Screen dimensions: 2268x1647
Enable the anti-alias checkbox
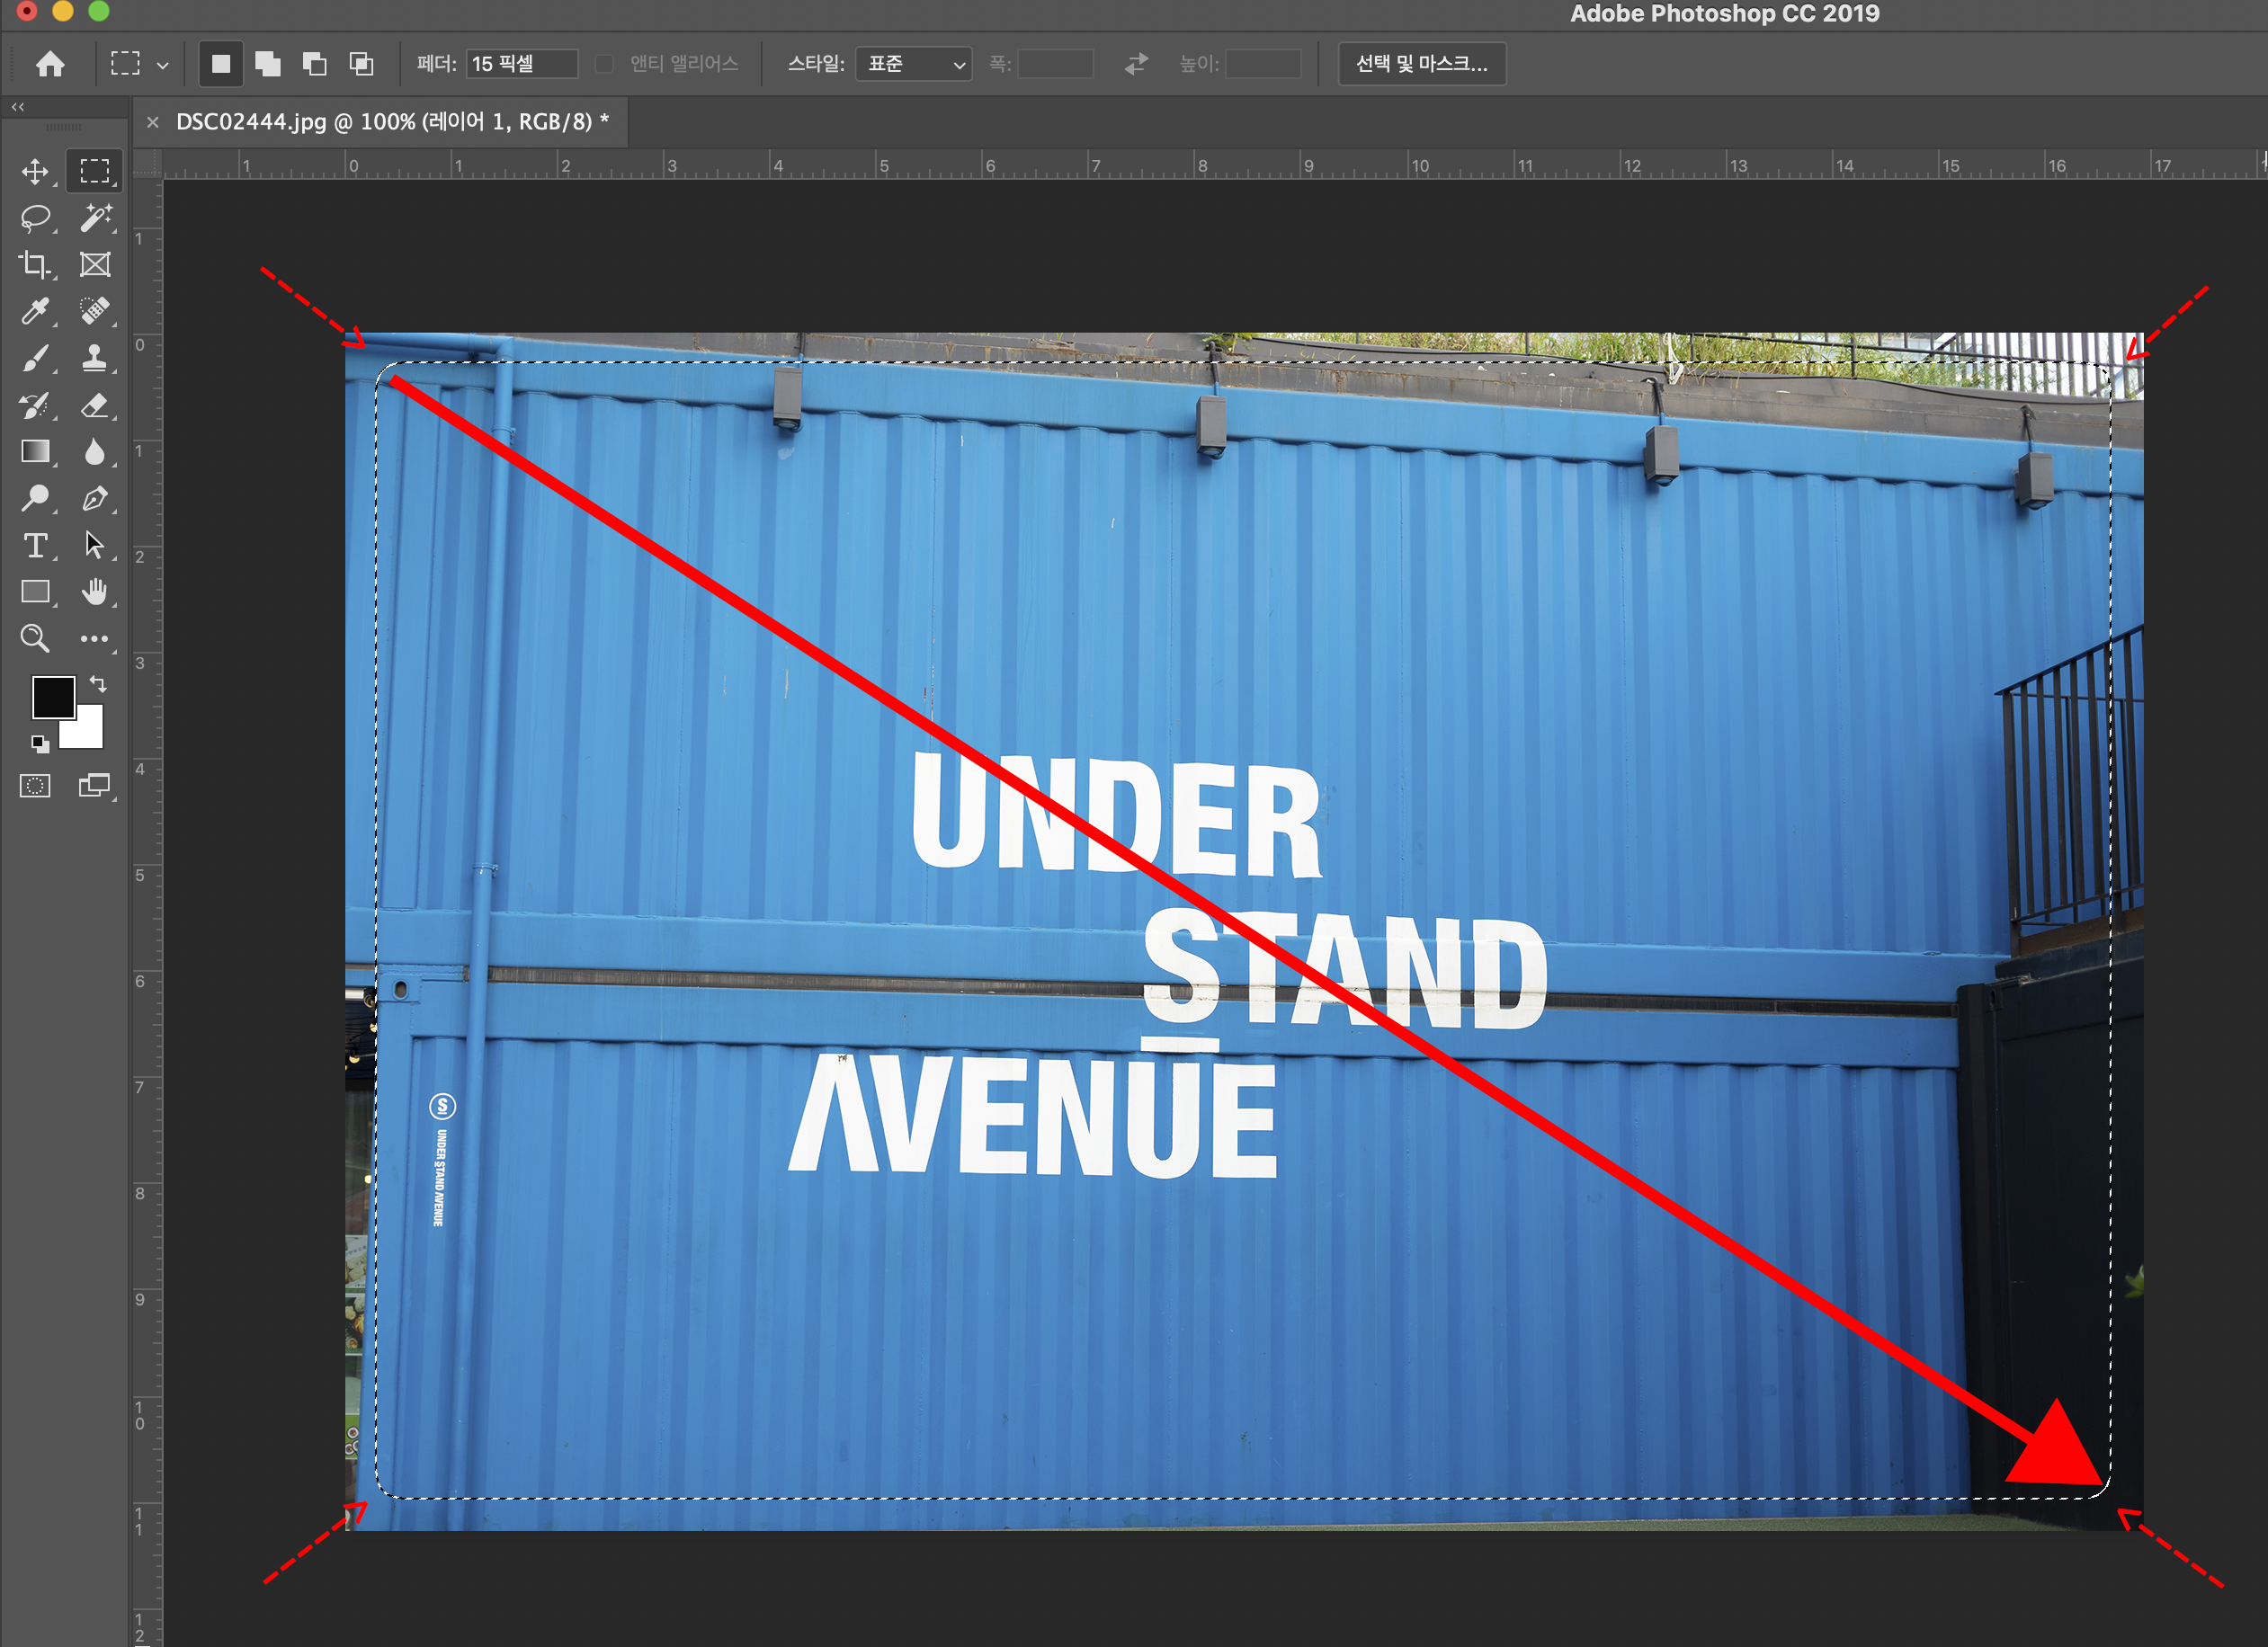tap(604, 64)
